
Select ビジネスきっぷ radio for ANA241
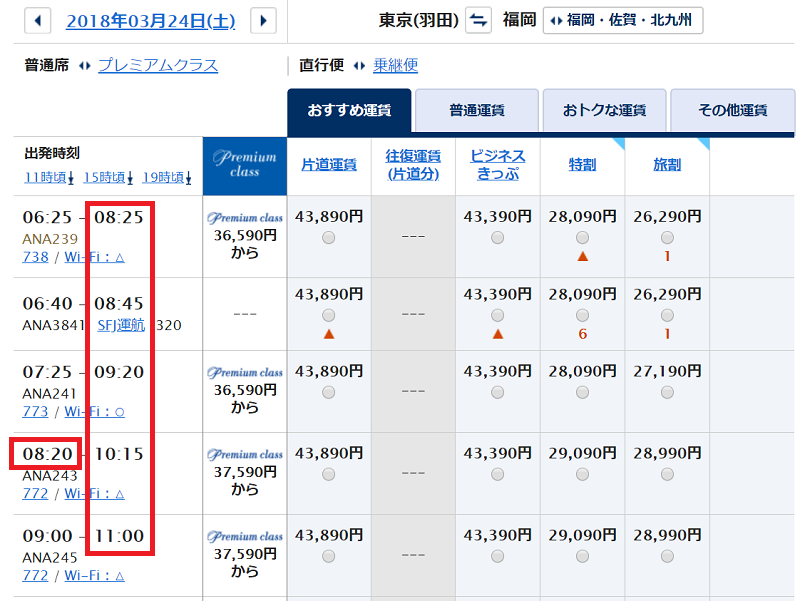[x=497, y=392]
